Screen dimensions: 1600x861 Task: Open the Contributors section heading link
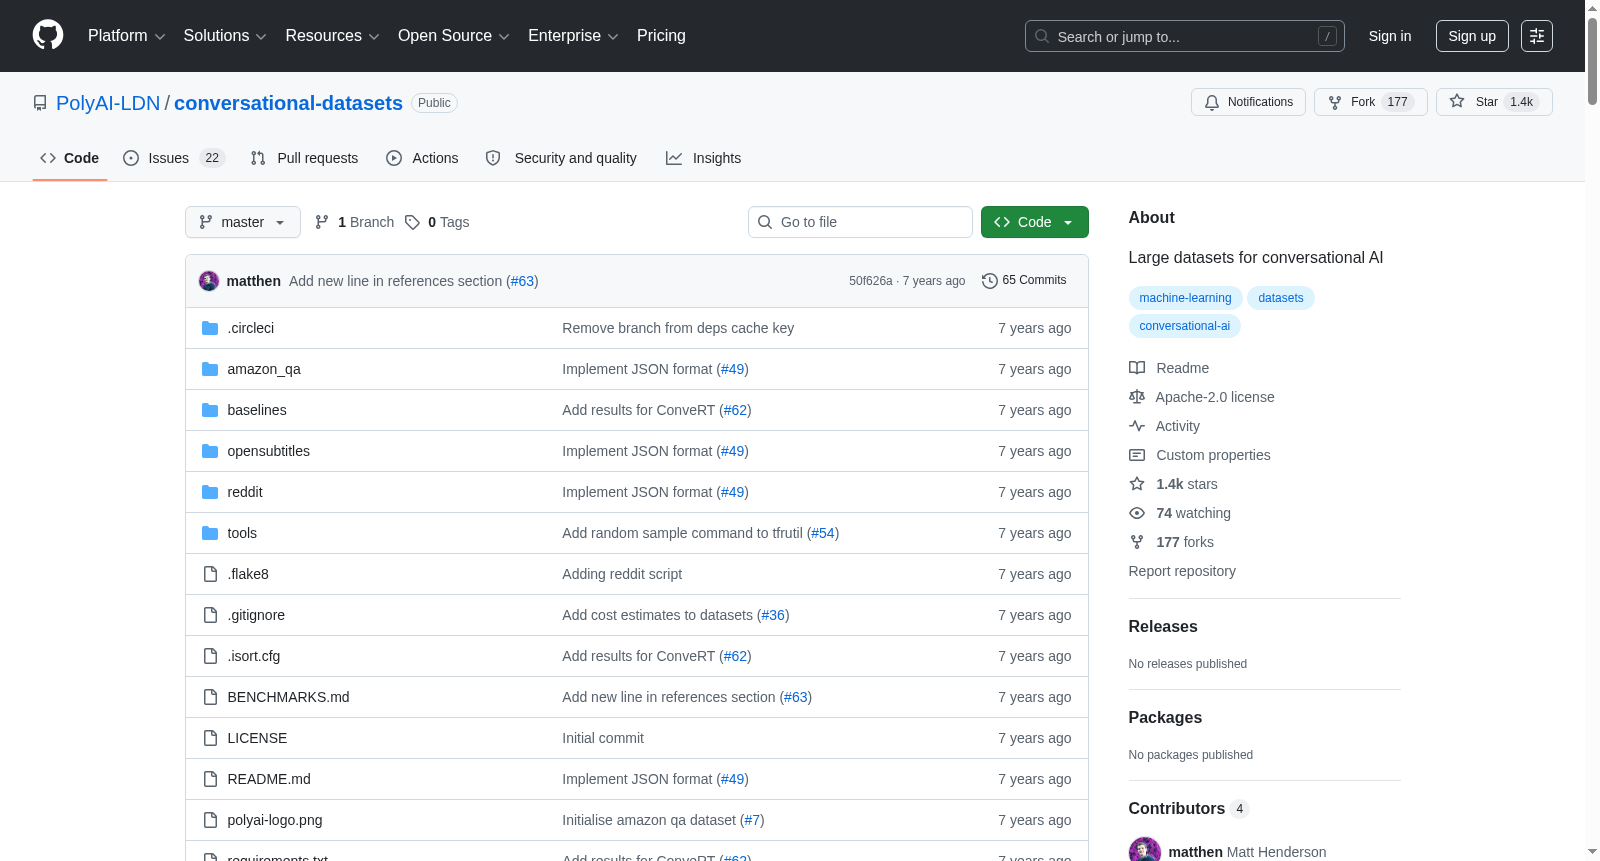tap(1189, 808)
